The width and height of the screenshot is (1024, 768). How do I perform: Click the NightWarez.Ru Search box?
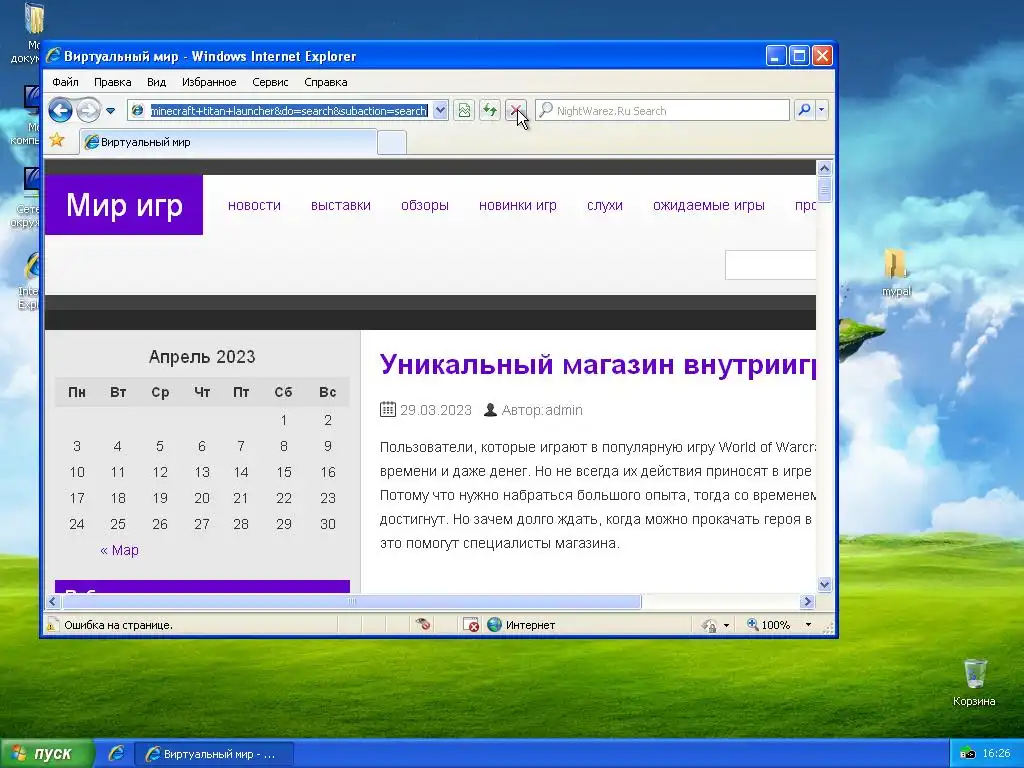(x=663, y=110)
